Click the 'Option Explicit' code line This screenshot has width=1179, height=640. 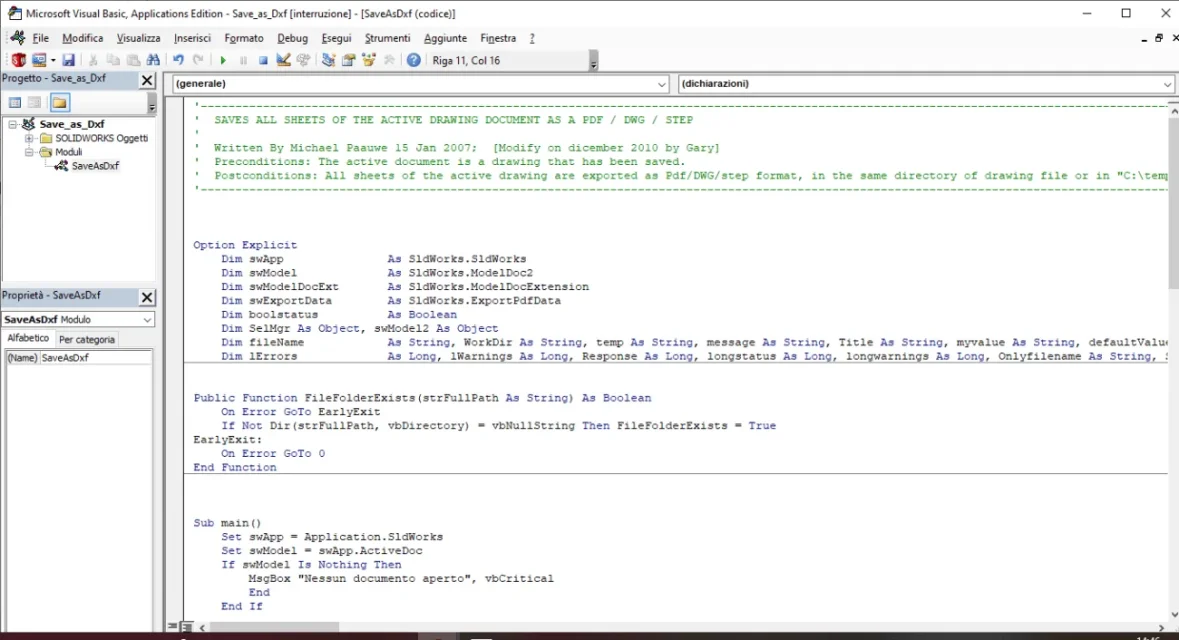click(x=245, y=245)
